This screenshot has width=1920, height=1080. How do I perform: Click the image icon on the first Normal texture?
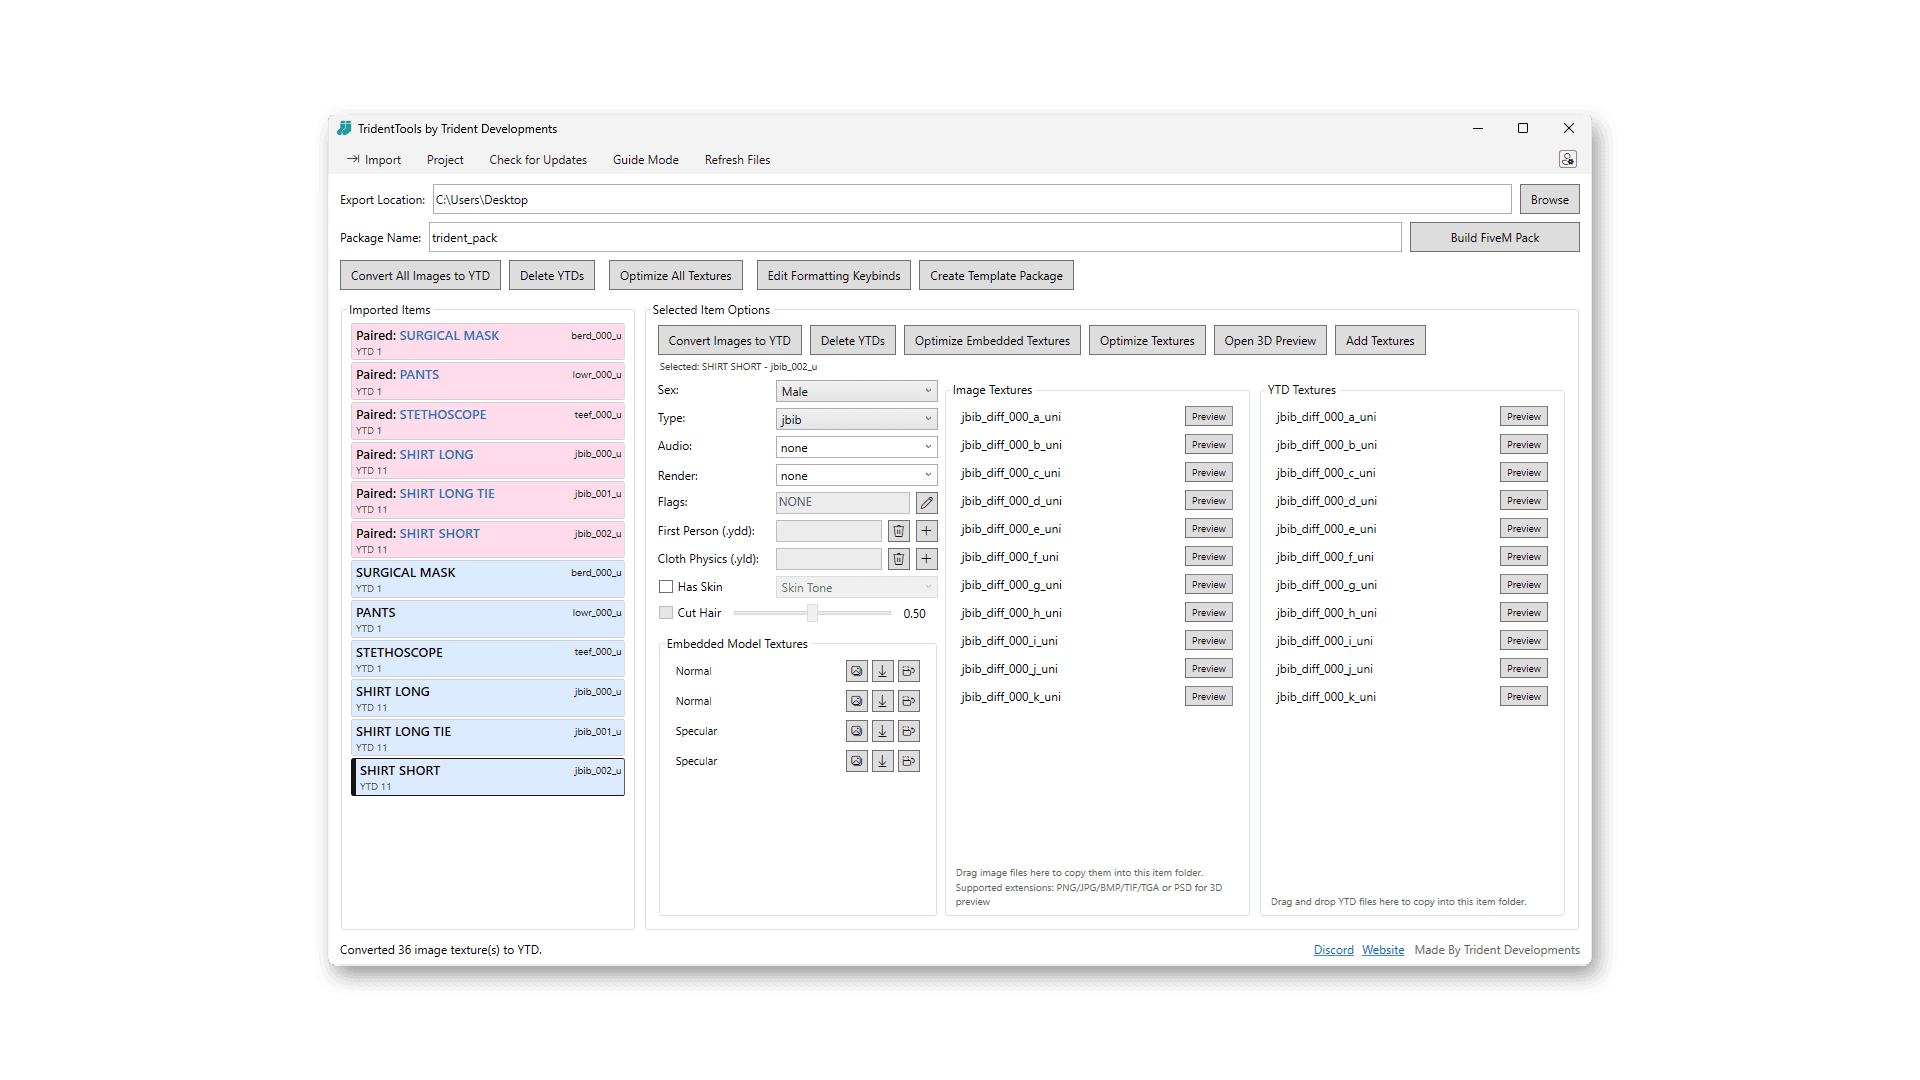point(856,670)
